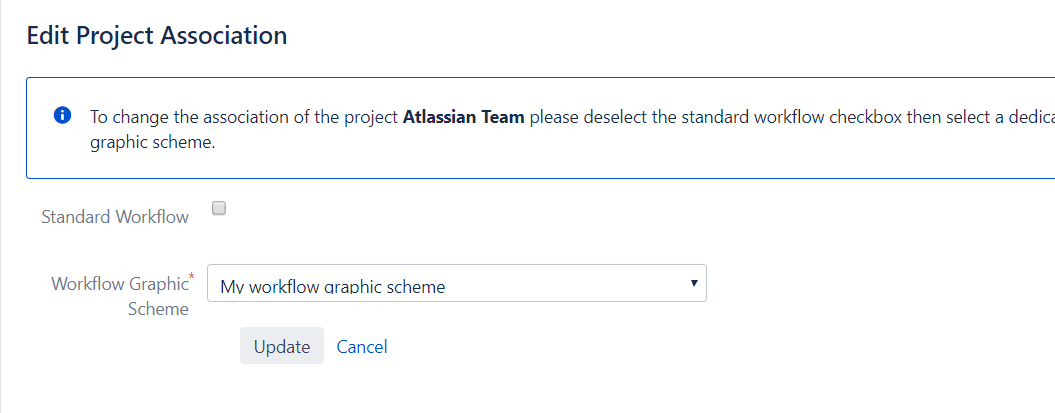Click the dropdown arrow of scheme selector
The image size is (1055, 413).
pyautogui.click(x=693, y=283)
